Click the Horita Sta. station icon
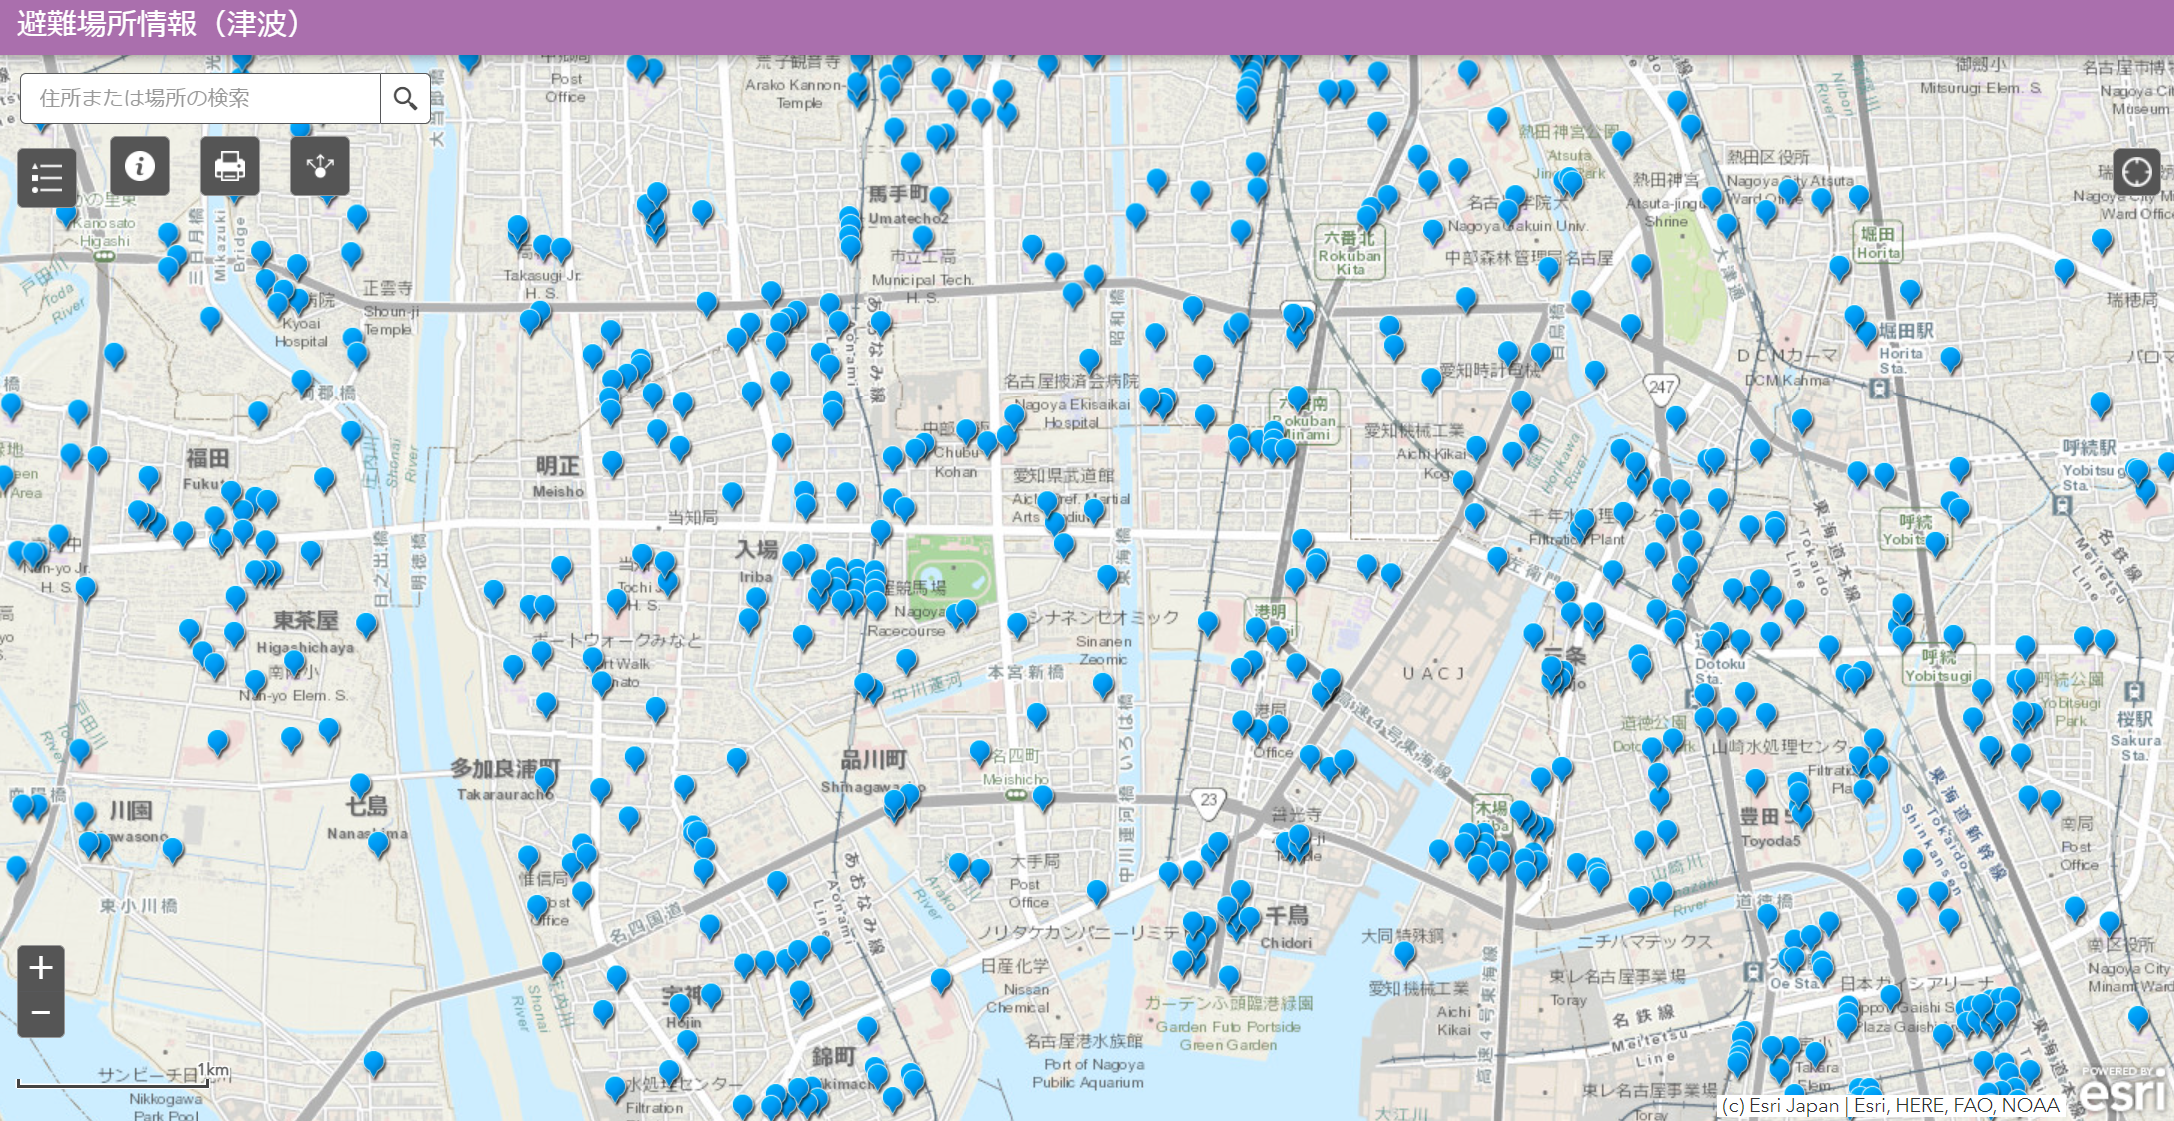2174x1121 pixels. tap(1879, 389)
